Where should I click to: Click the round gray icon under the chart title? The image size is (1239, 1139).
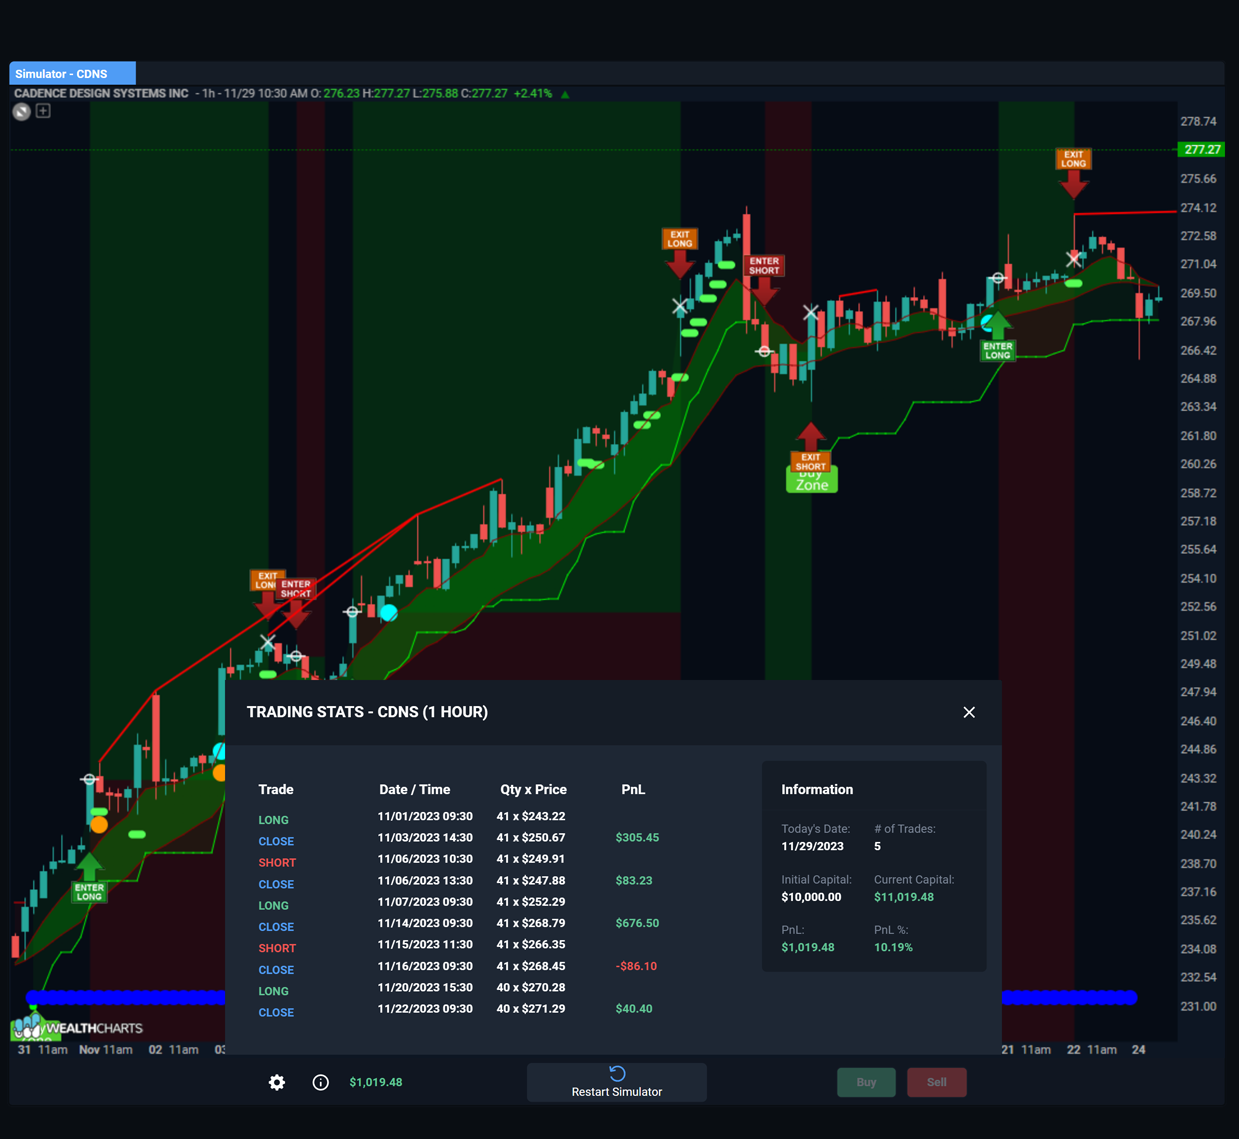click(21, 111)
